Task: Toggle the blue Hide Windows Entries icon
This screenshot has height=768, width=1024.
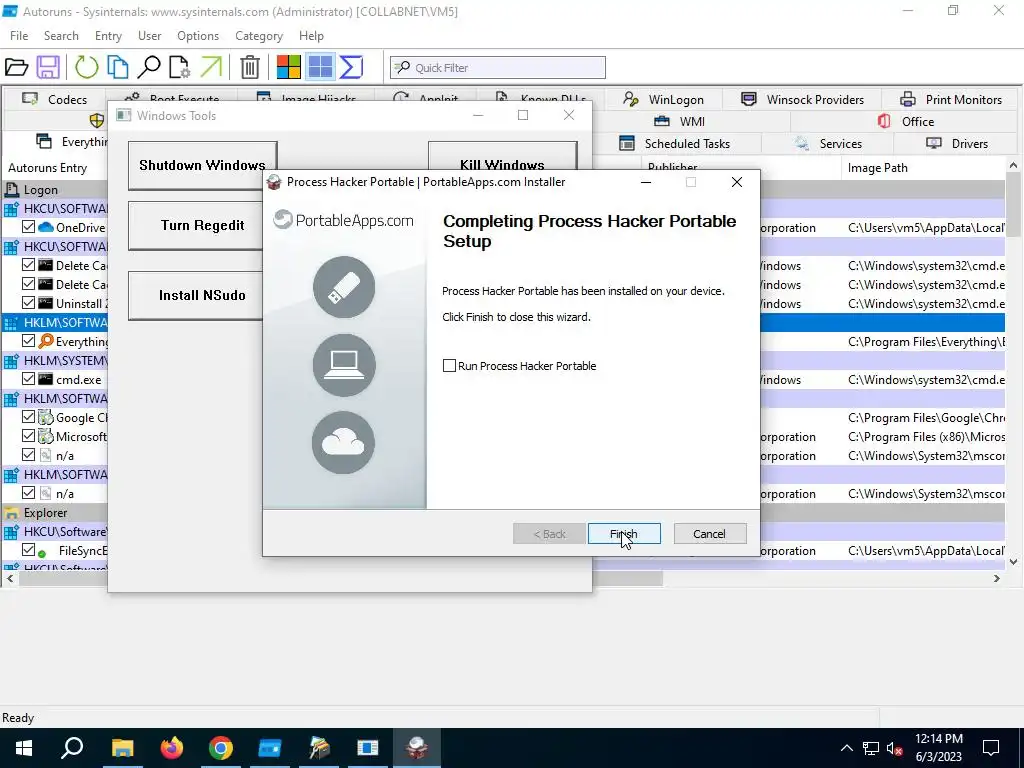Action: [320, 67]
